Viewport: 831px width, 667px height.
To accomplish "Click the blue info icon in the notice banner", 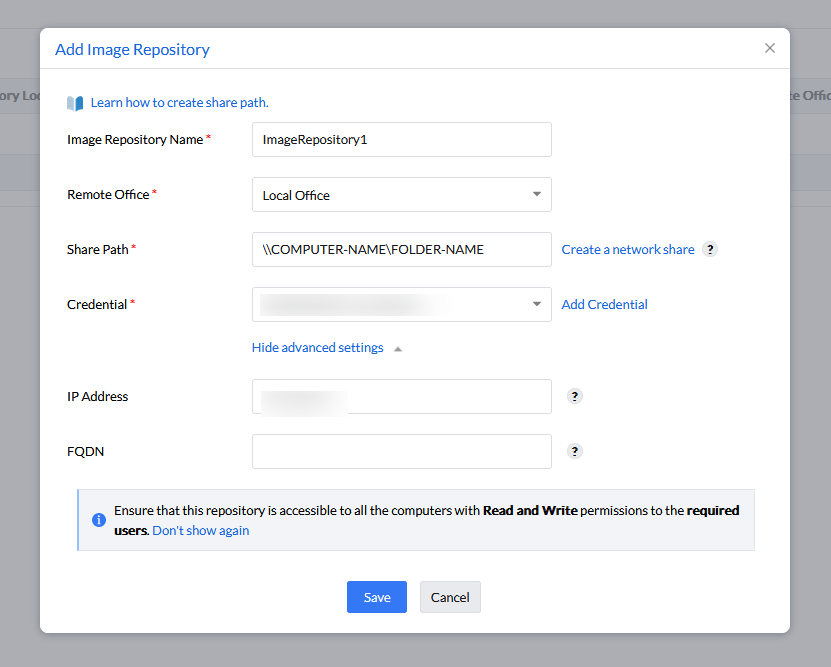I will pyautogui.click(x=99, y=520).
